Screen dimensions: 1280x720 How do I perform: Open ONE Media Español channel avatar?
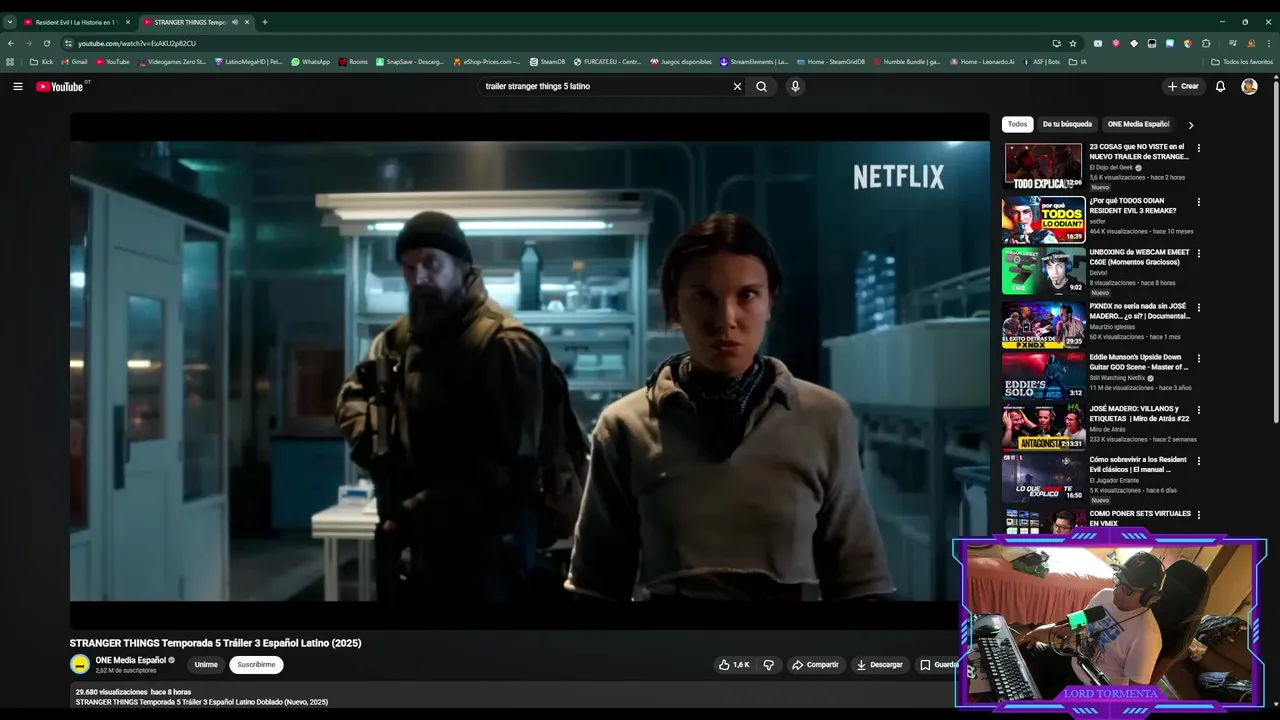tap(80, 664)
